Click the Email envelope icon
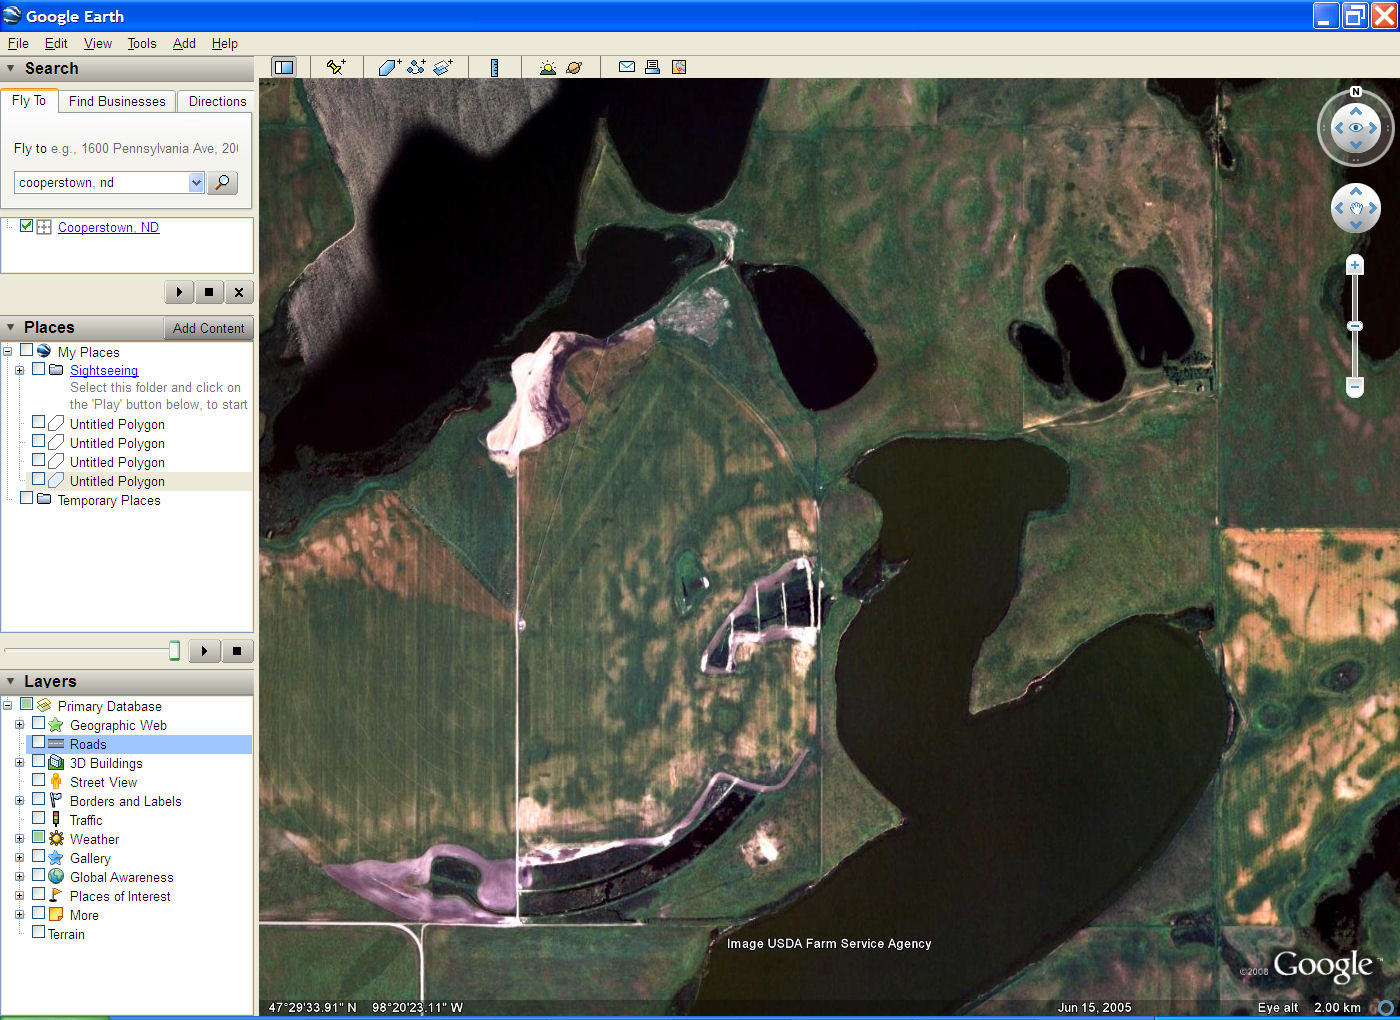 (x=627, y=67)
